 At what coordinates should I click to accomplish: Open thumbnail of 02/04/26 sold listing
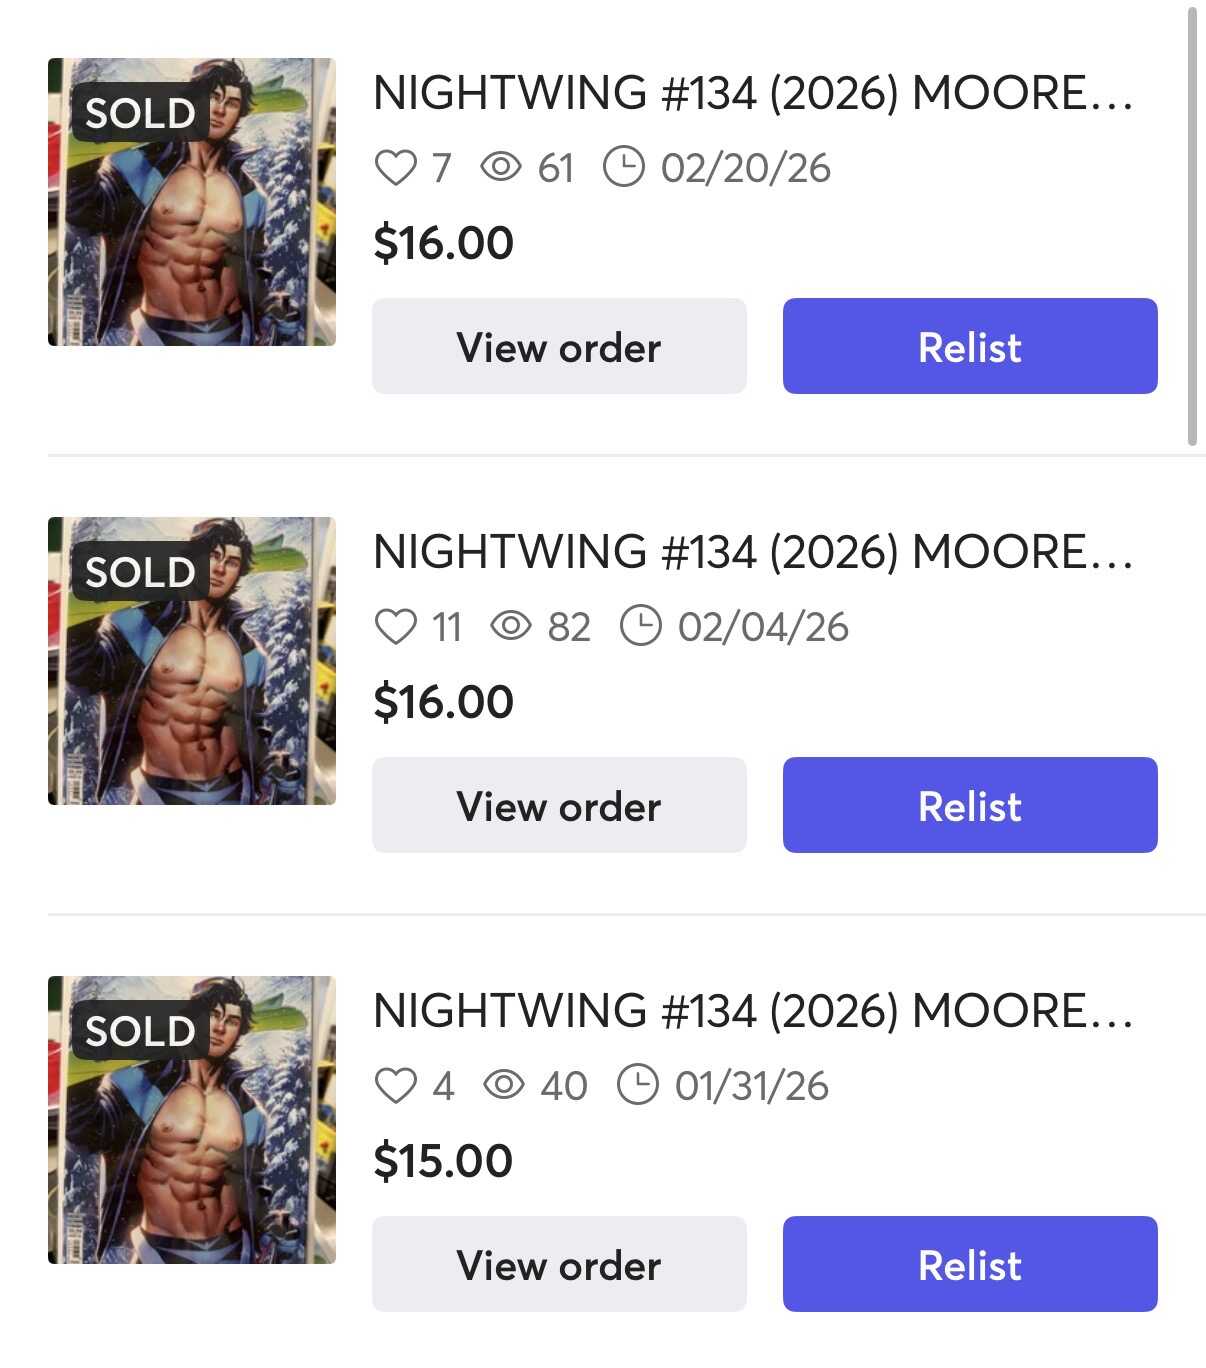(192, 661)
